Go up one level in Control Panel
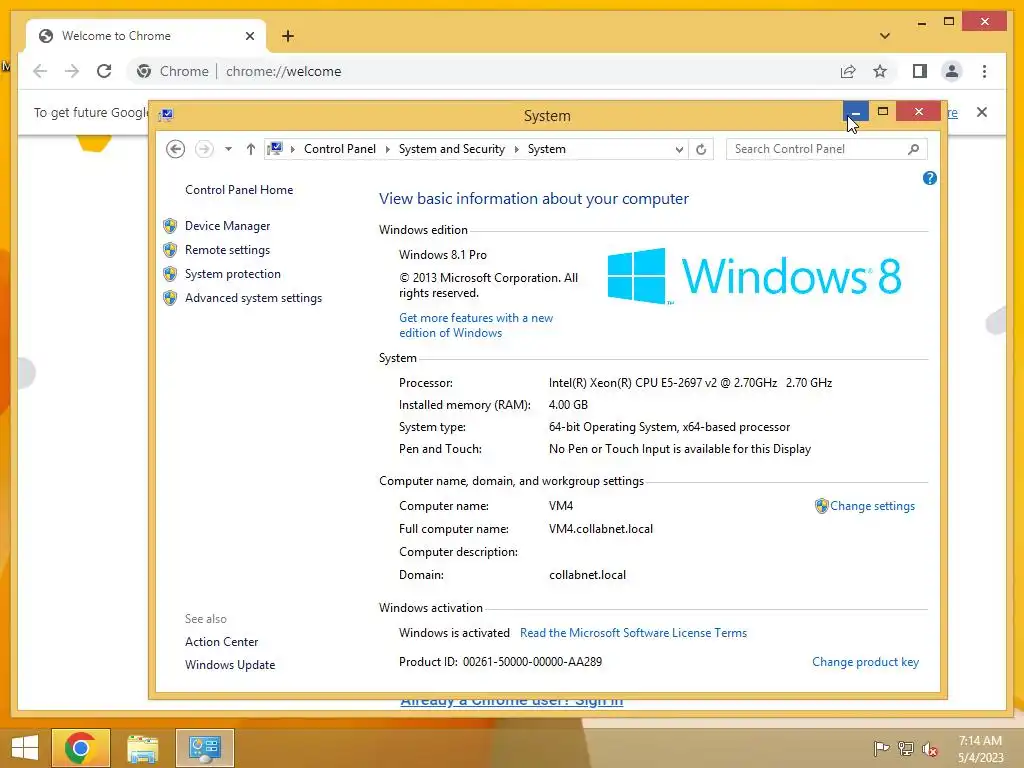This screenshot has width=1024, height=768. pos(251,150)
